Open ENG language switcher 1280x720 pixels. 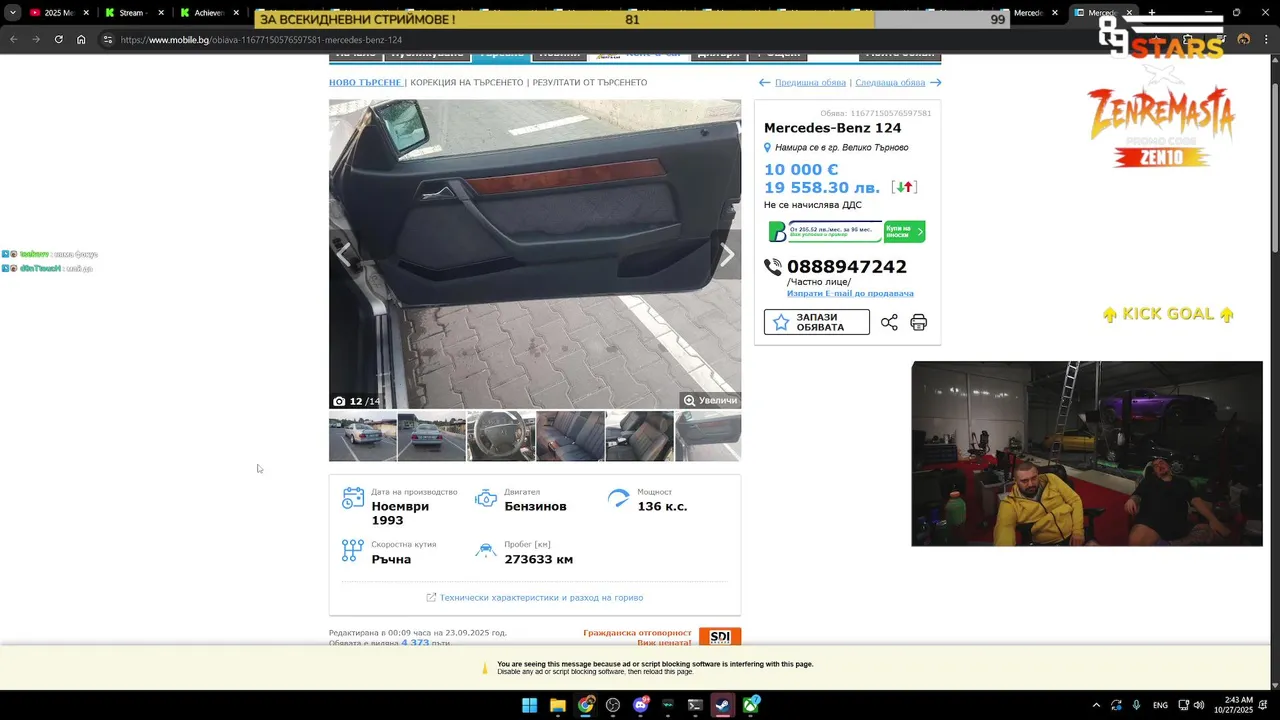1160,705
